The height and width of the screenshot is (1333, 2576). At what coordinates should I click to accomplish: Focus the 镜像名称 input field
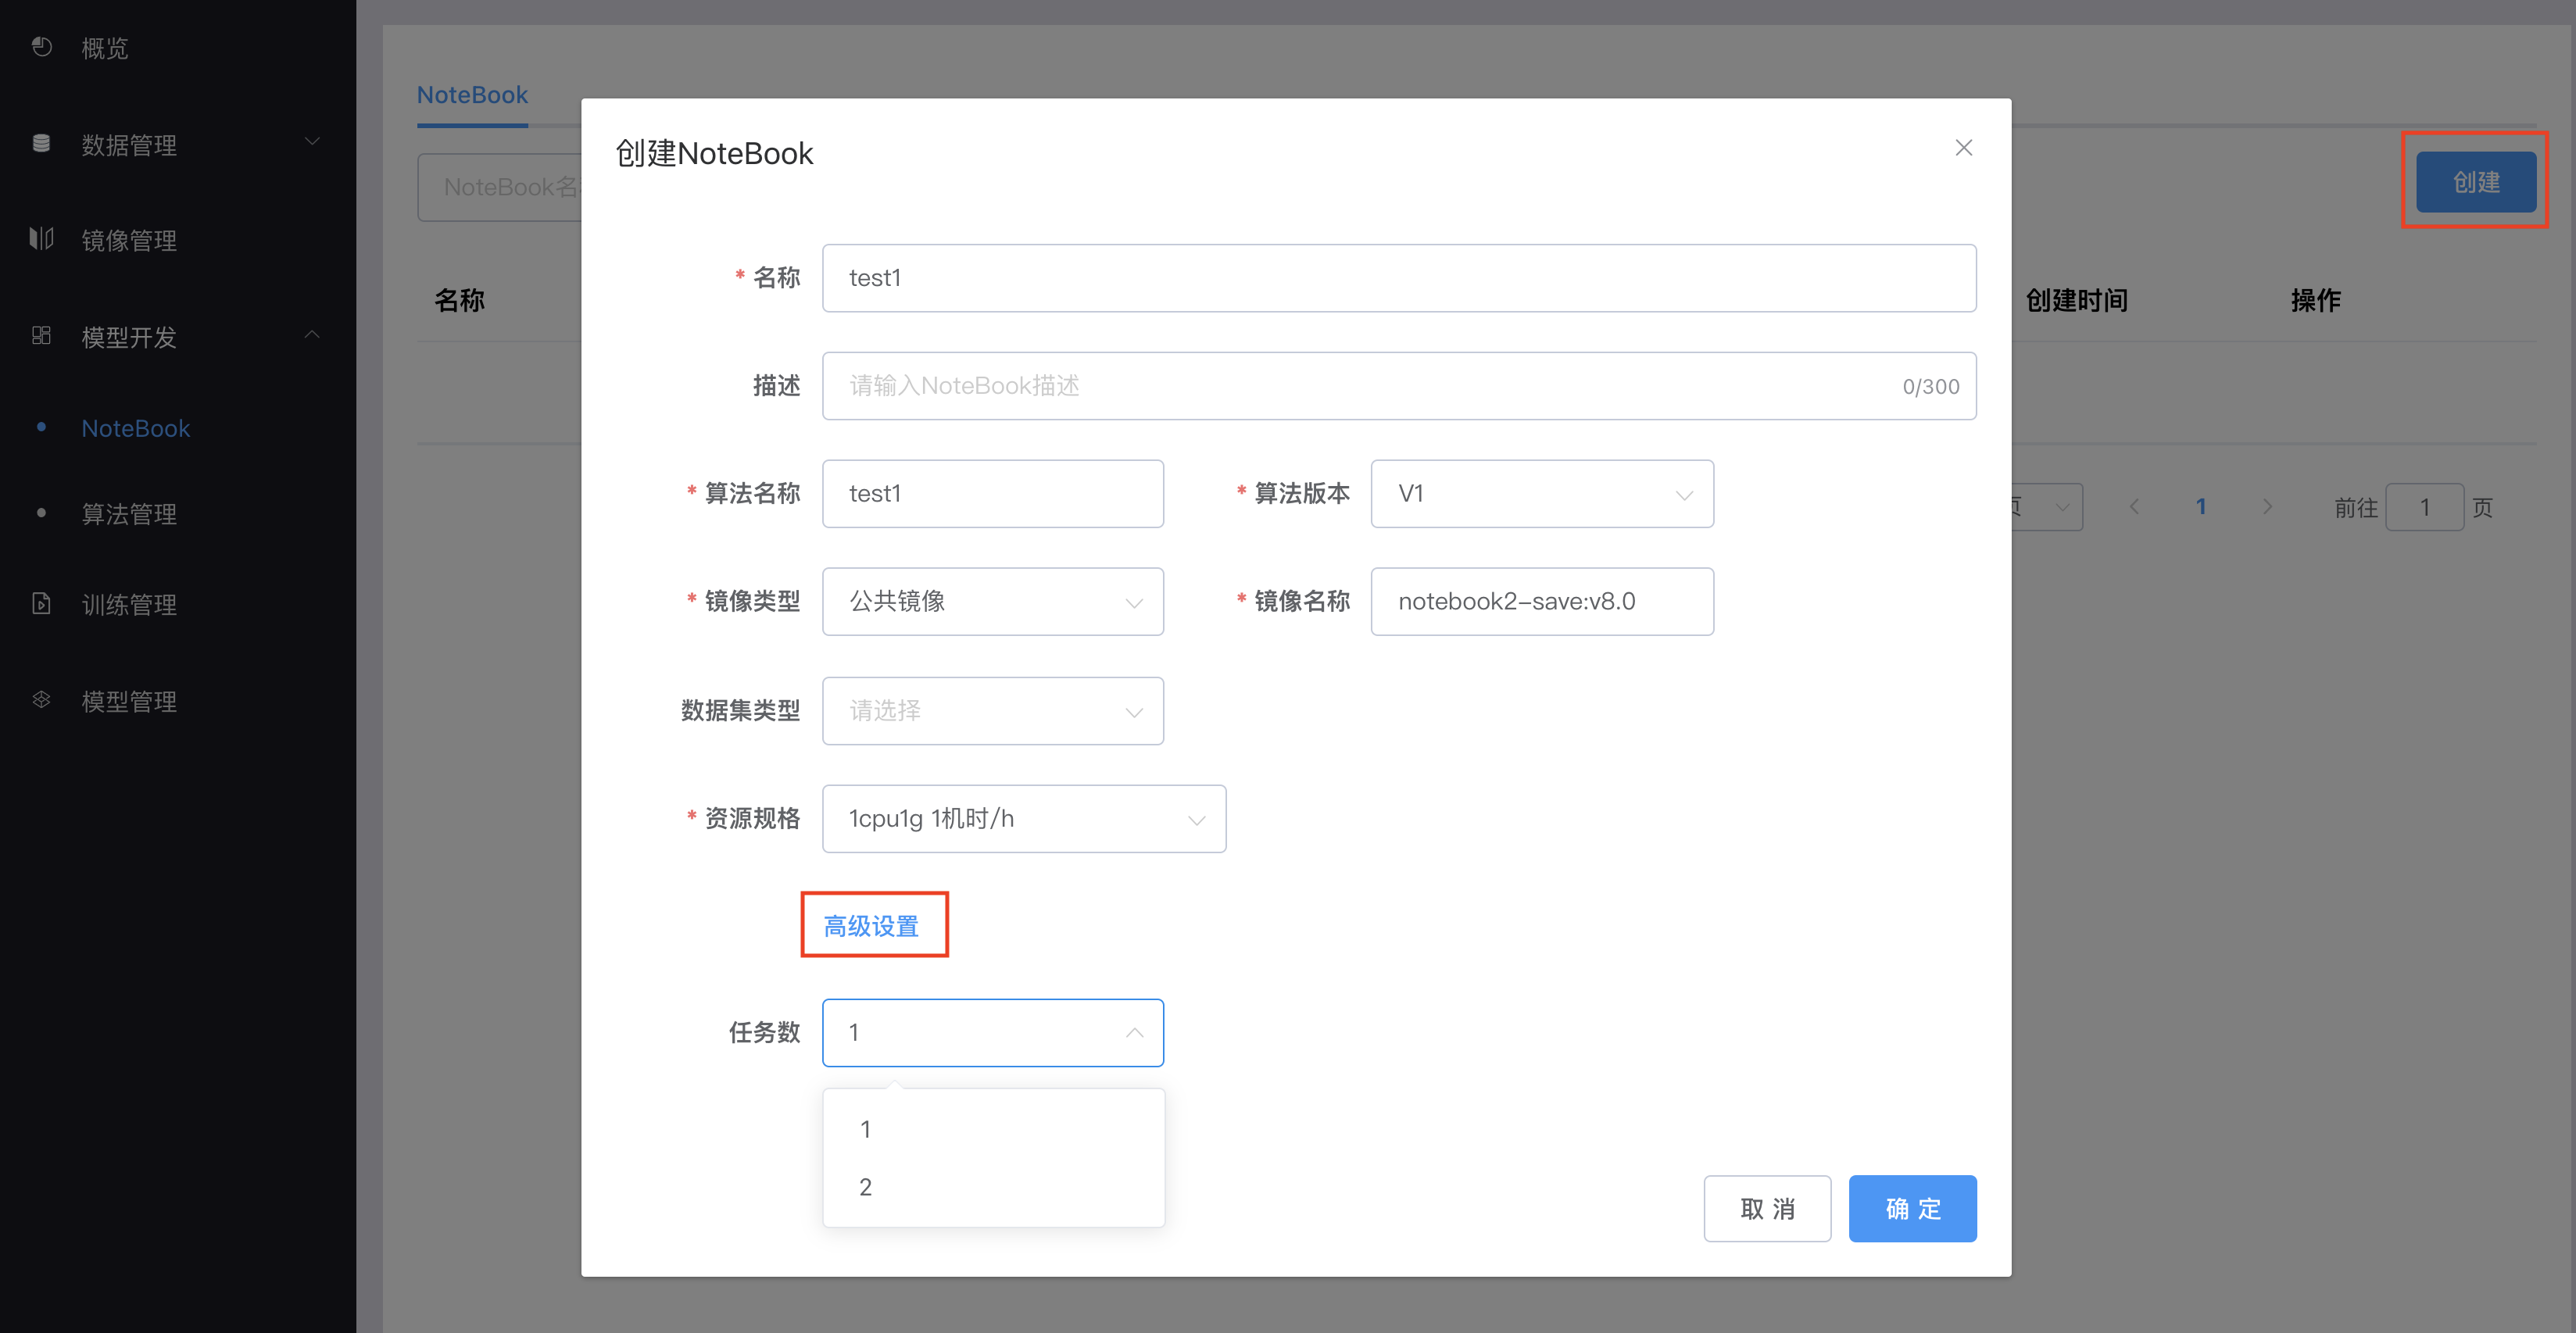pos(1541,602)
